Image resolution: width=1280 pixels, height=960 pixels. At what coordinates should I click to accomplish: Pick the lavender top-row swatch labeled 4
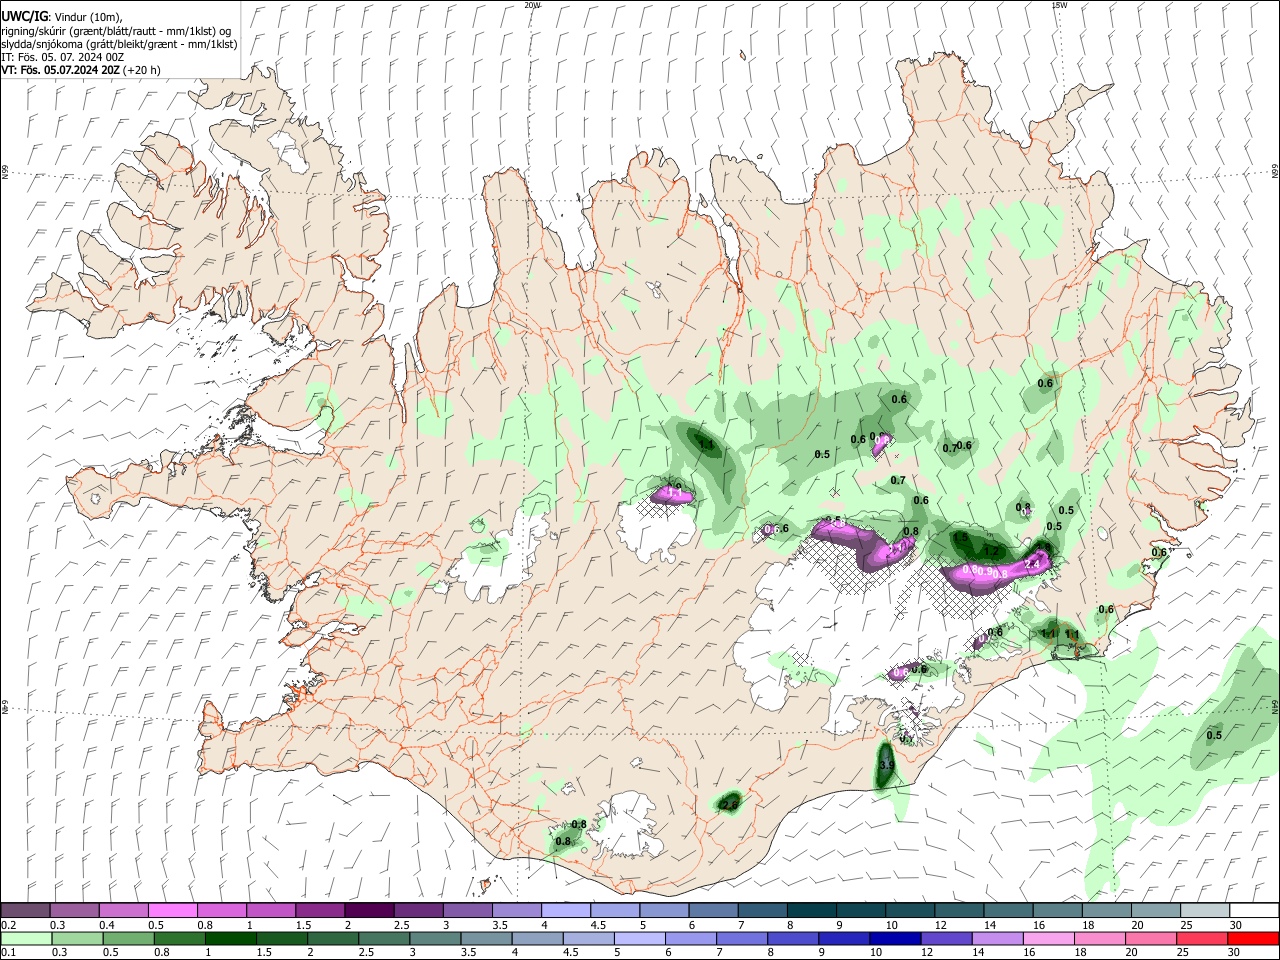click(x=565, y=911)
